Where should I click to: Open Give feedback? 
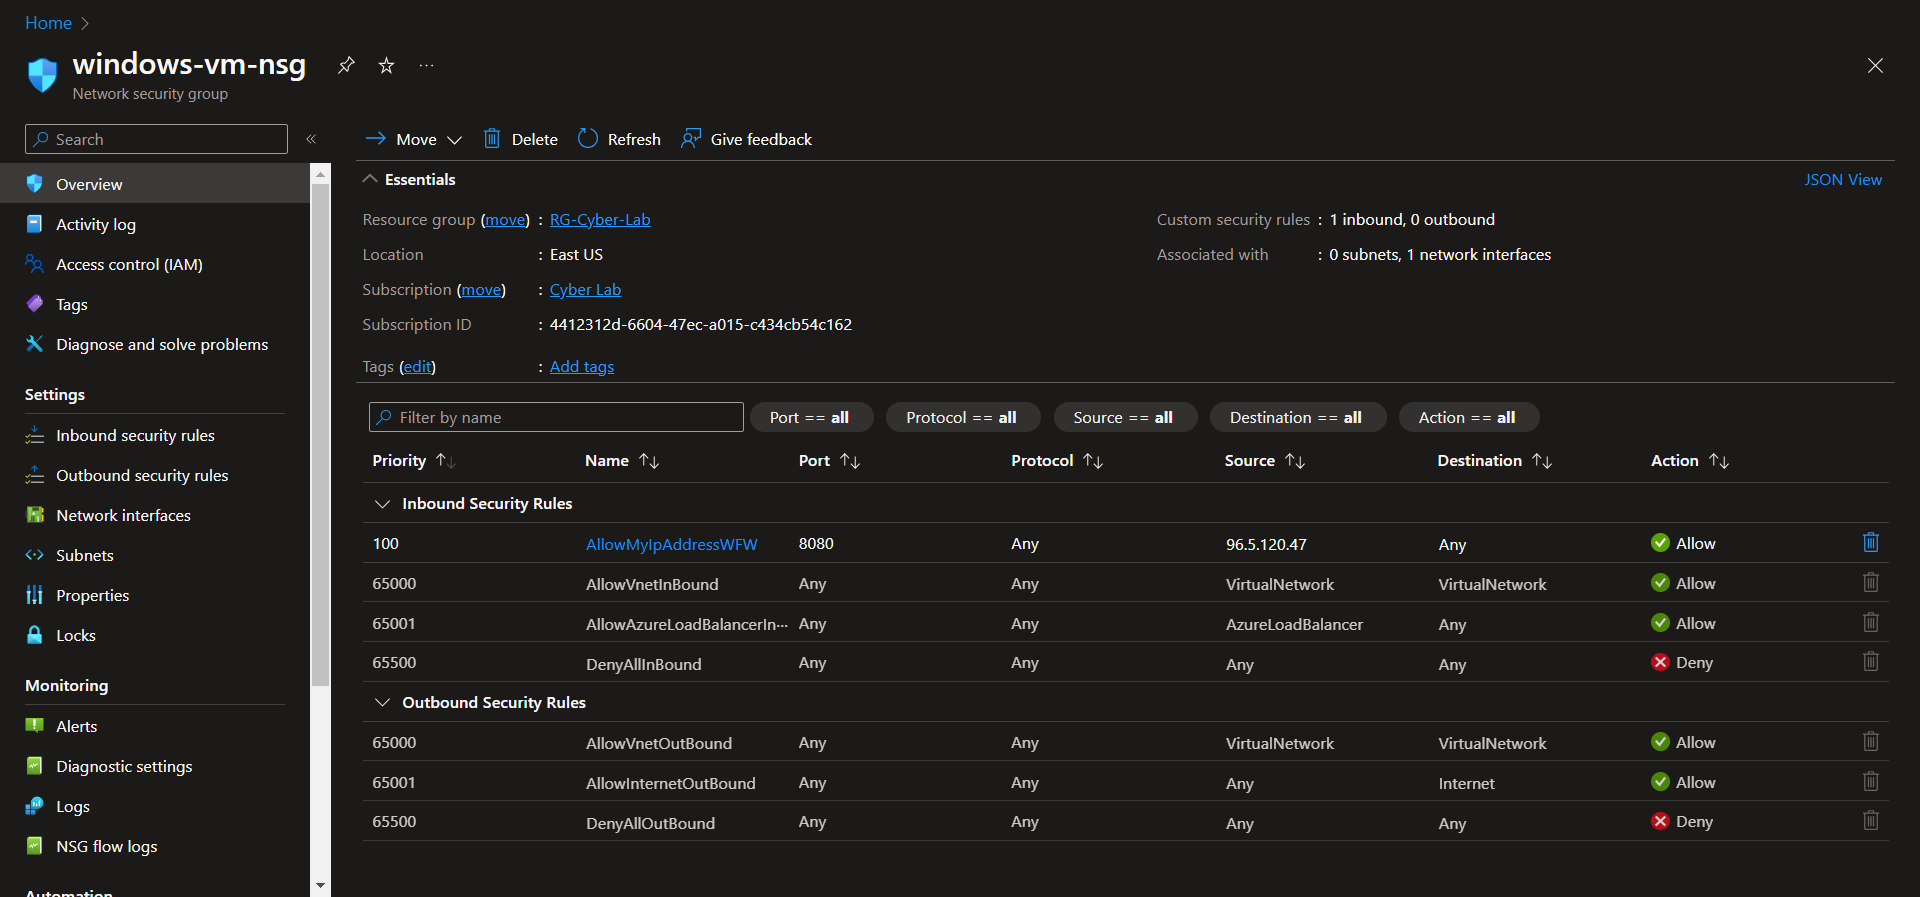tap(746, 139)
